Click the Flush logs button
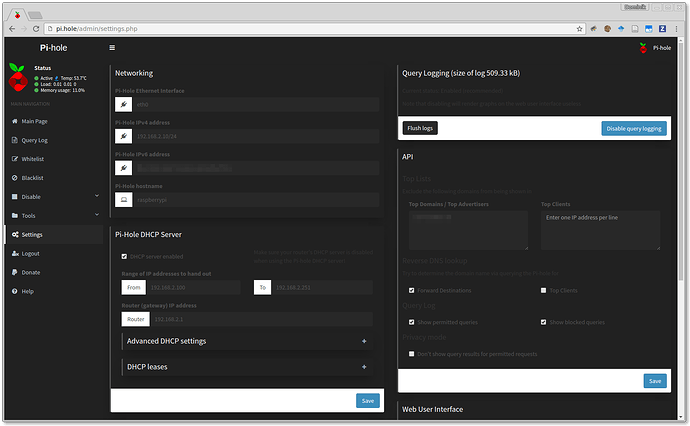This screenshot has width=690, height=426. [420, 128]
